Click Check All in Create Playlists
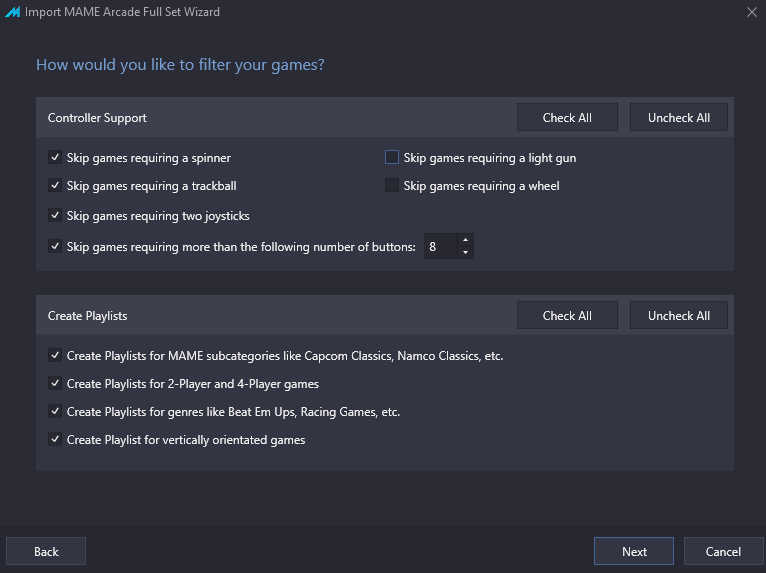 click(567, 315)
